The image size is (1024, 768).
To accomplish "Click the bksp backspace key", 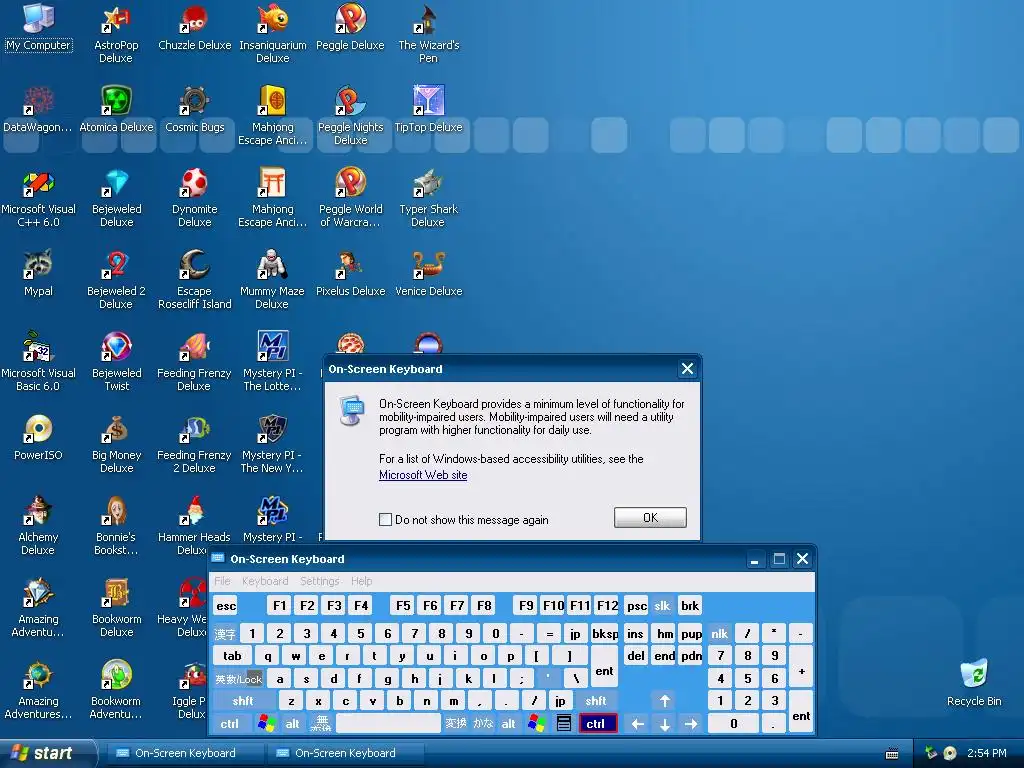I will click(x=605, y=633).
